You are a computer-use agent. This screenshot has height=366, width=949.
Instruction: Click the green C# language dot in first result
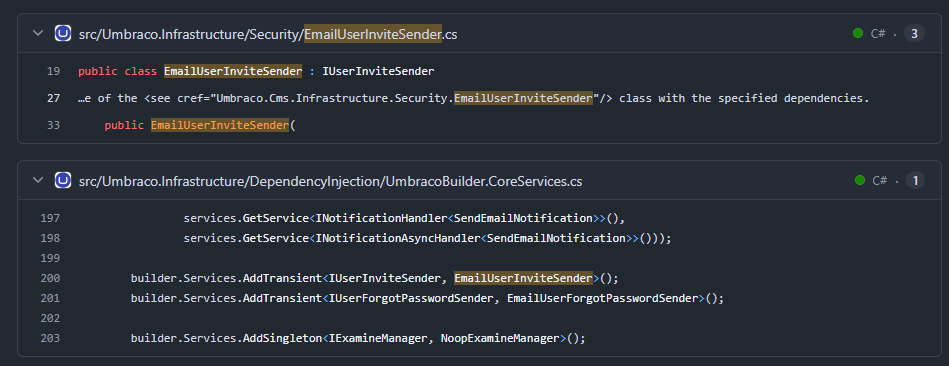click(x=858, y=34)
